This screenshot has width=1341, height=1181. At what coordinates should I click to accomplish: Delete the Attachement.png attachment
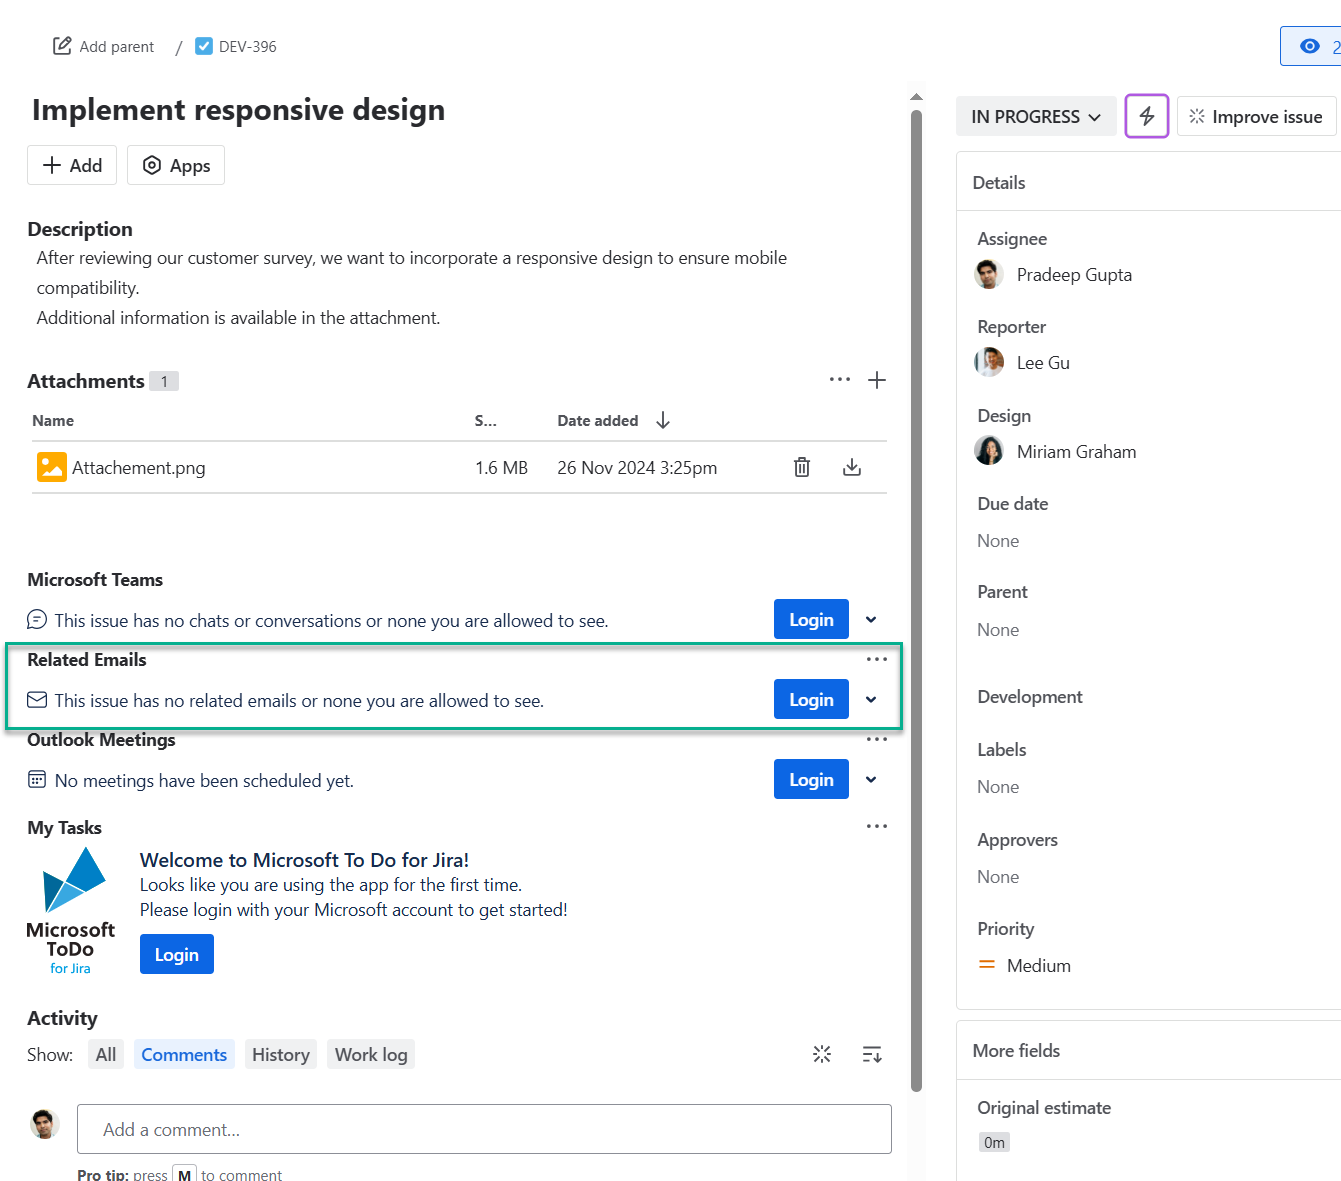pyautogui.click(x=801, y=467)
